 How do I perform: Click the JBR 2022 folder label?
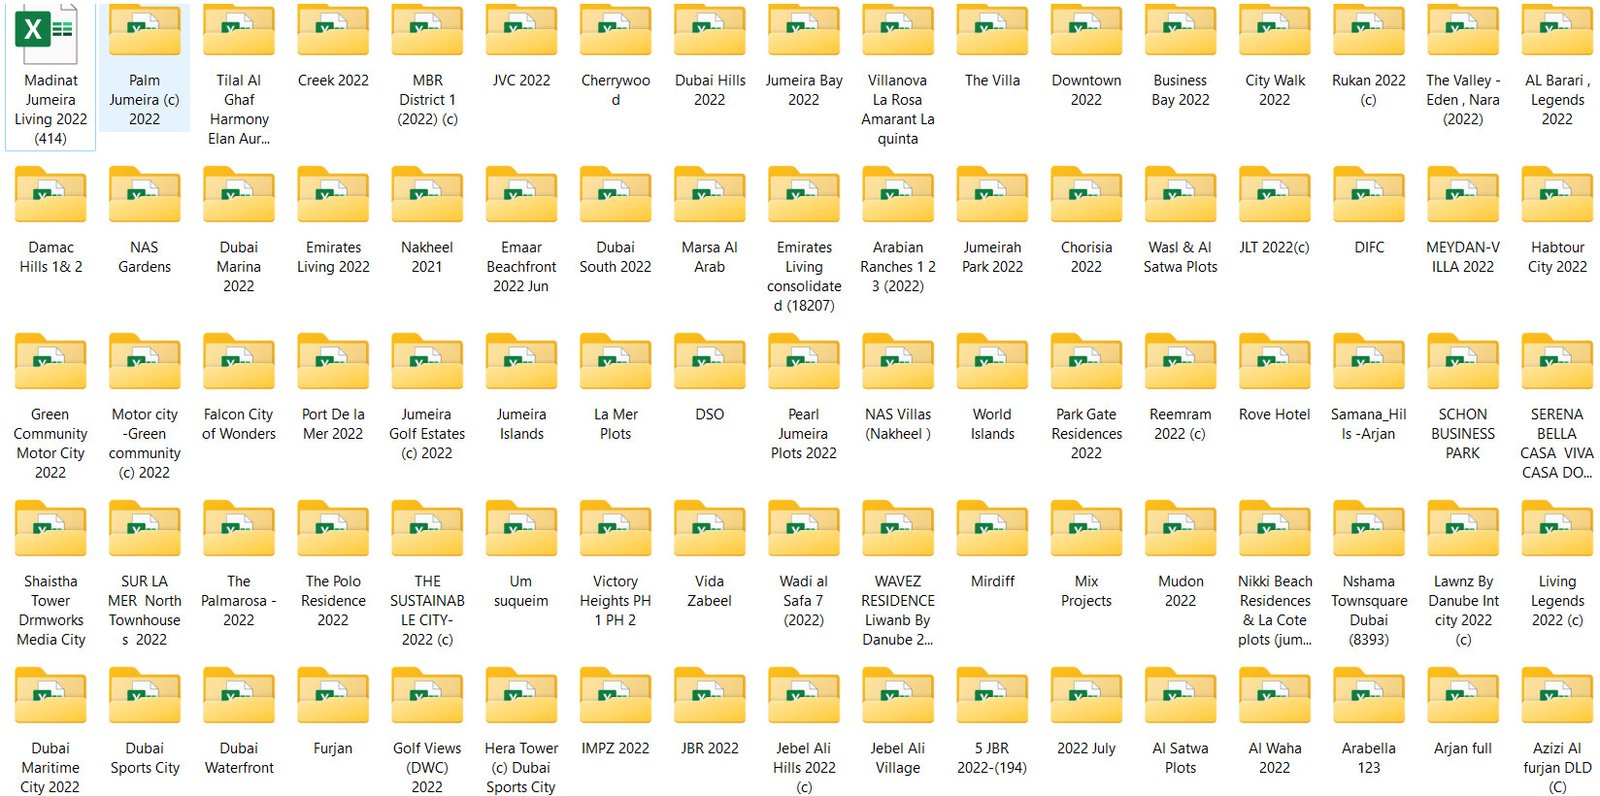709,748
